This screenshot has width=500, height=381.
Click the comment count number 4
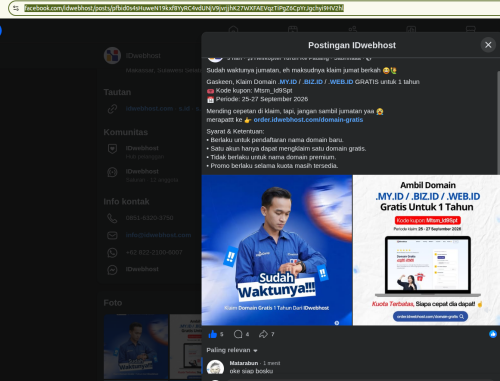pyautogui.click(x=247, y=334)
